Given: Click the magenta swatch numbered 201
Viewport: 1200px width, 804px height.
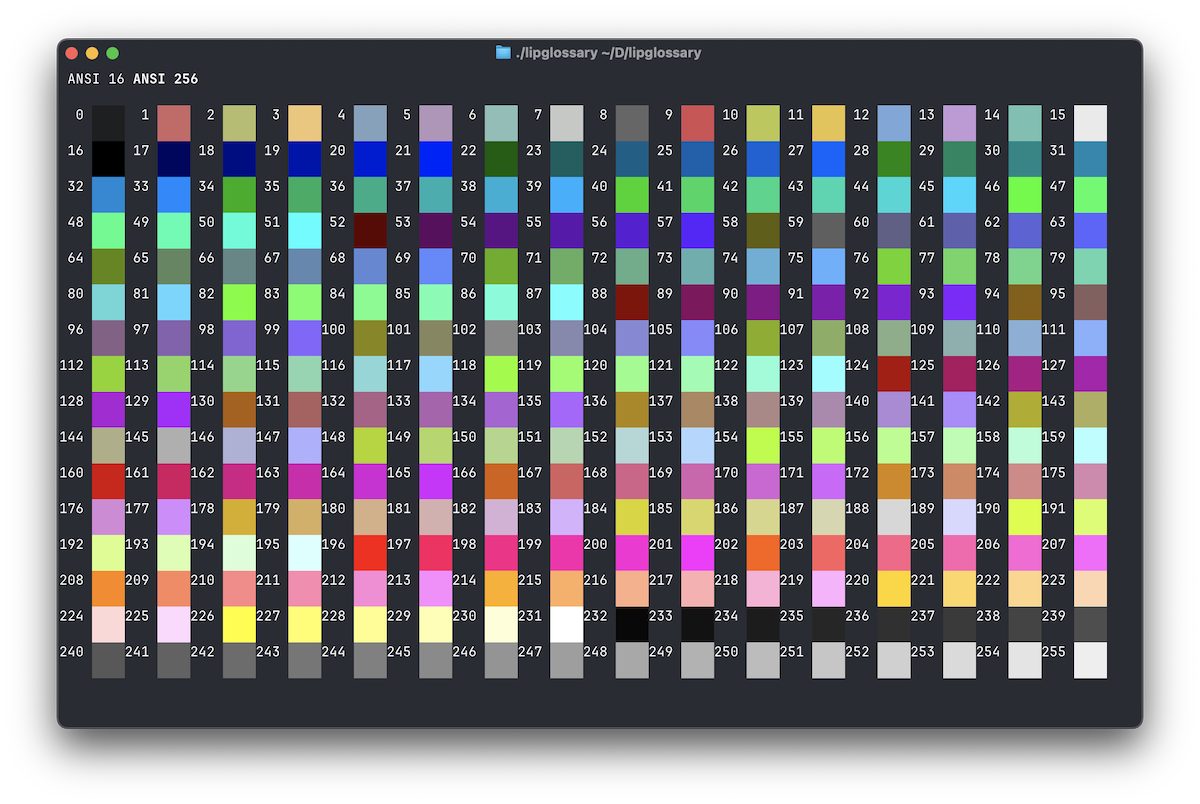Looking at the screenshot, I should coord(697,552).
